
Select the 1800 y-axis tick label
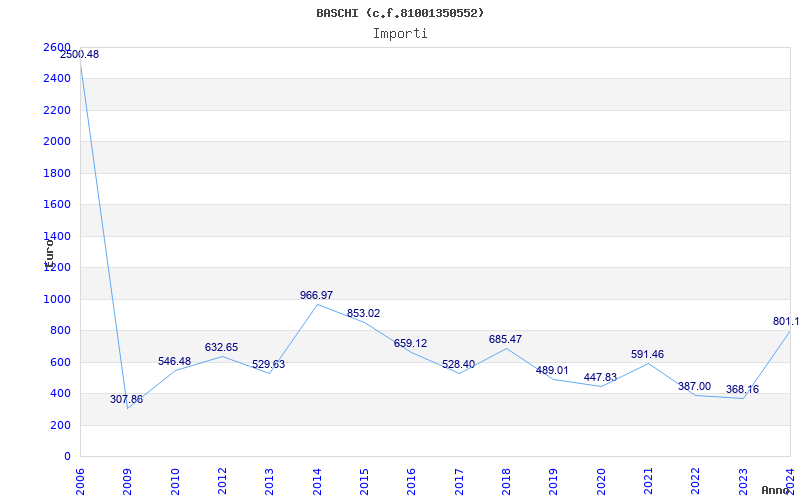(57, 173)
